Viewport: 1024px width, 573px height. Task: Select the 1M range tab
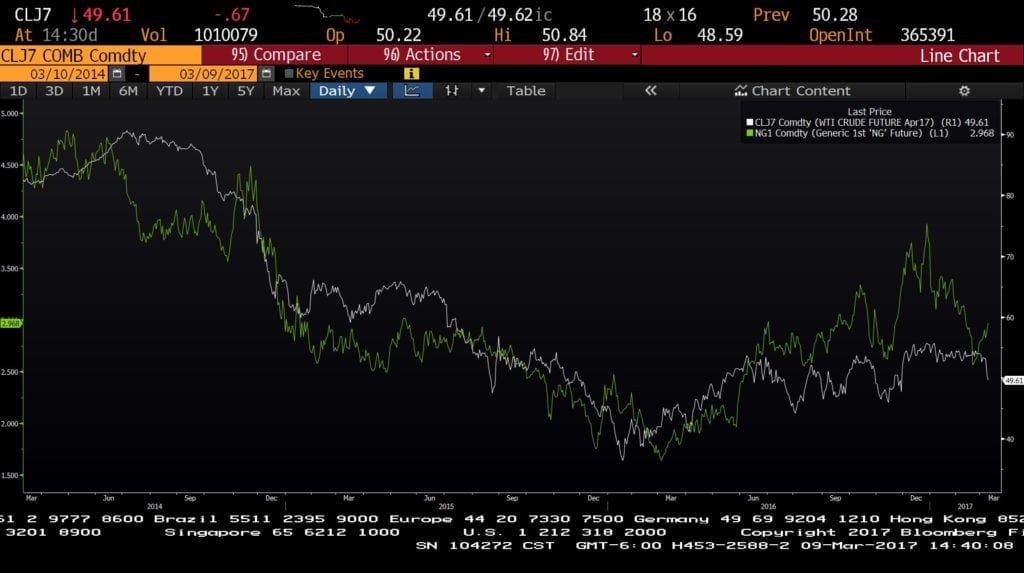pos(91,91)
